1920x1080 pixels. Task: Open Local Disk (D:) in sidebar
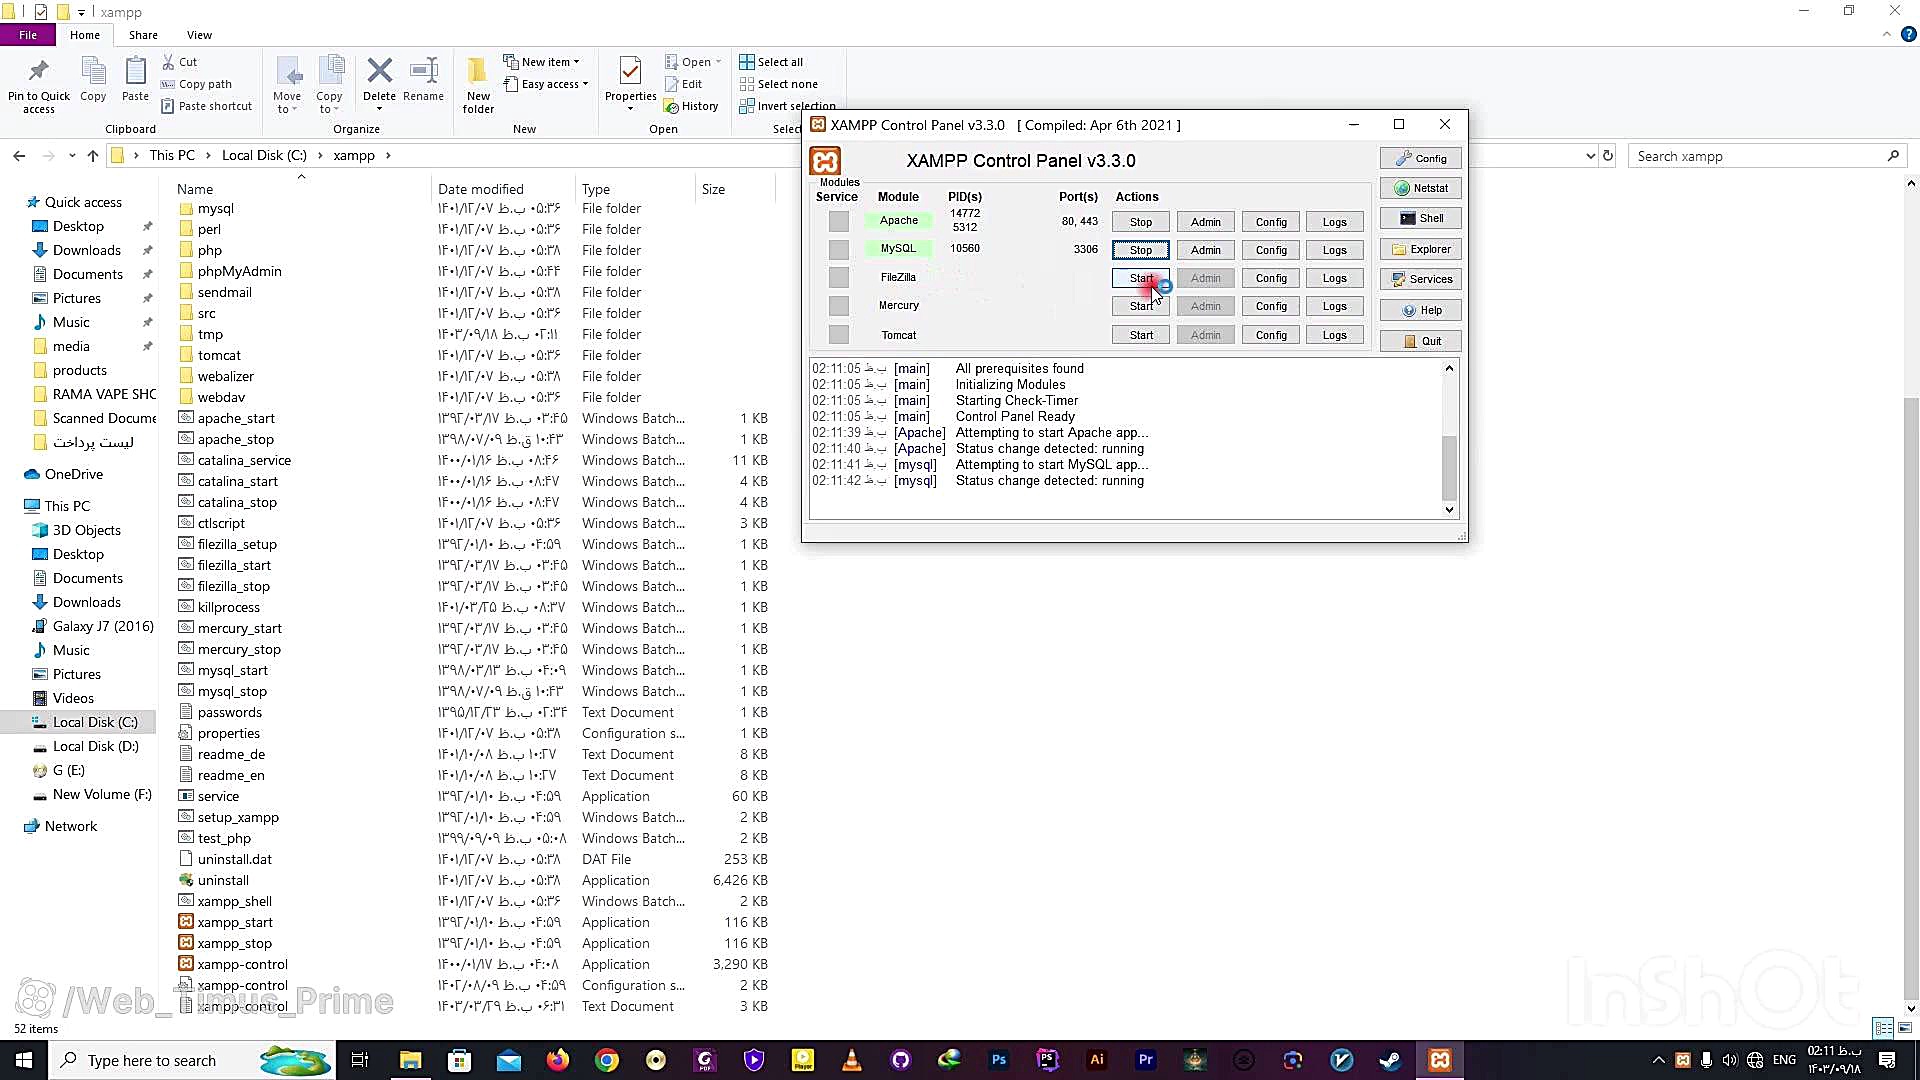[95, 746]
